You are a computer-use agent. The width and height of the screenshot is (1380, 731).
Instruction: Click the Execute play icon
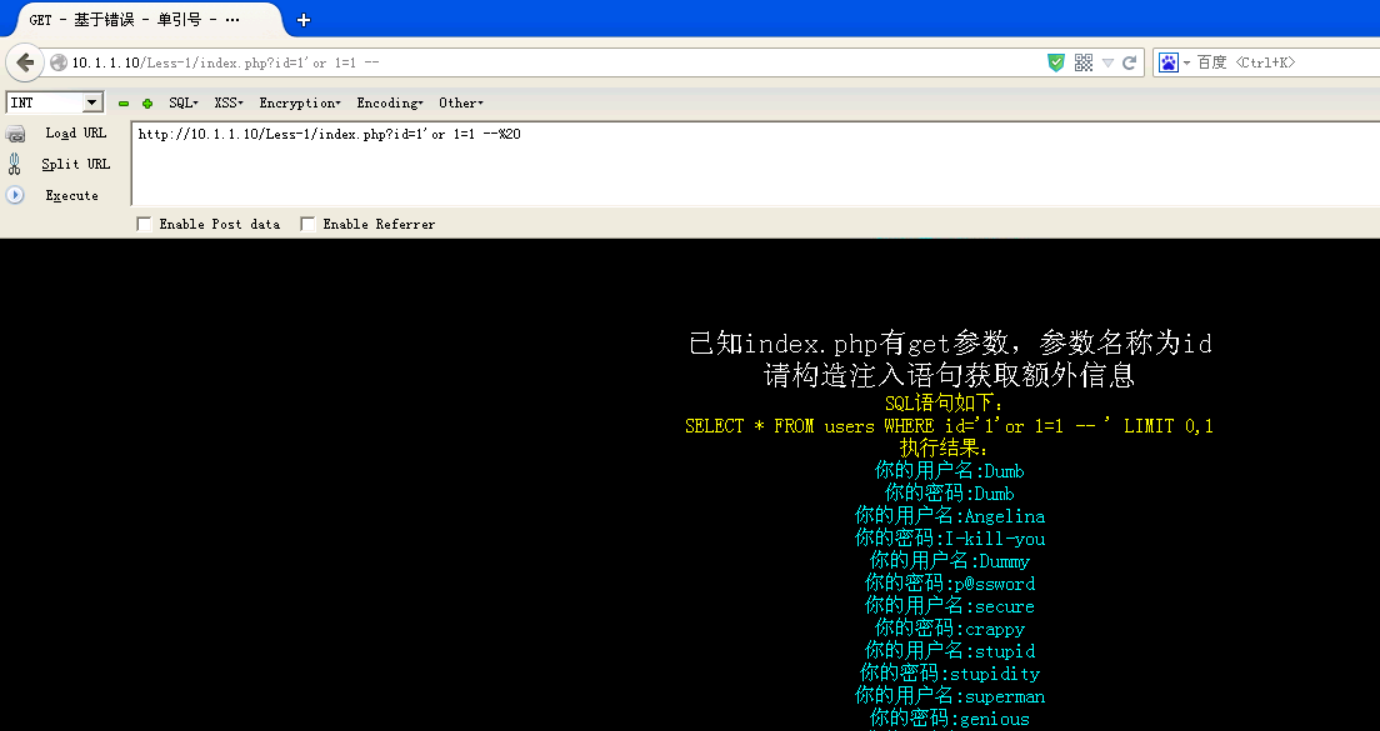15,195
